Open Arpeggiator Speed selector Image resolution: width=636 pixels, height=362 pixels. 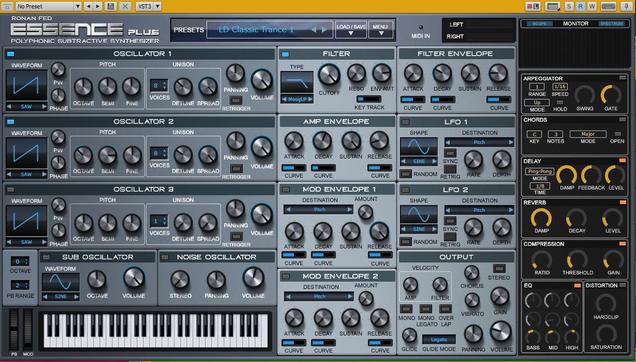click(560, 87)
